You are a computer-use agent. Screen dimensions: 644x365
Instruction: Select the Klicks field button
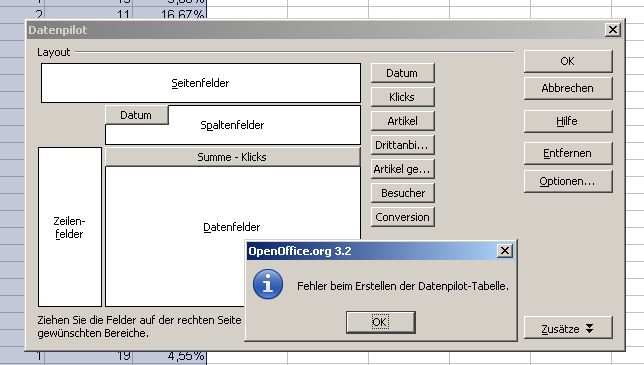[402, 97]
